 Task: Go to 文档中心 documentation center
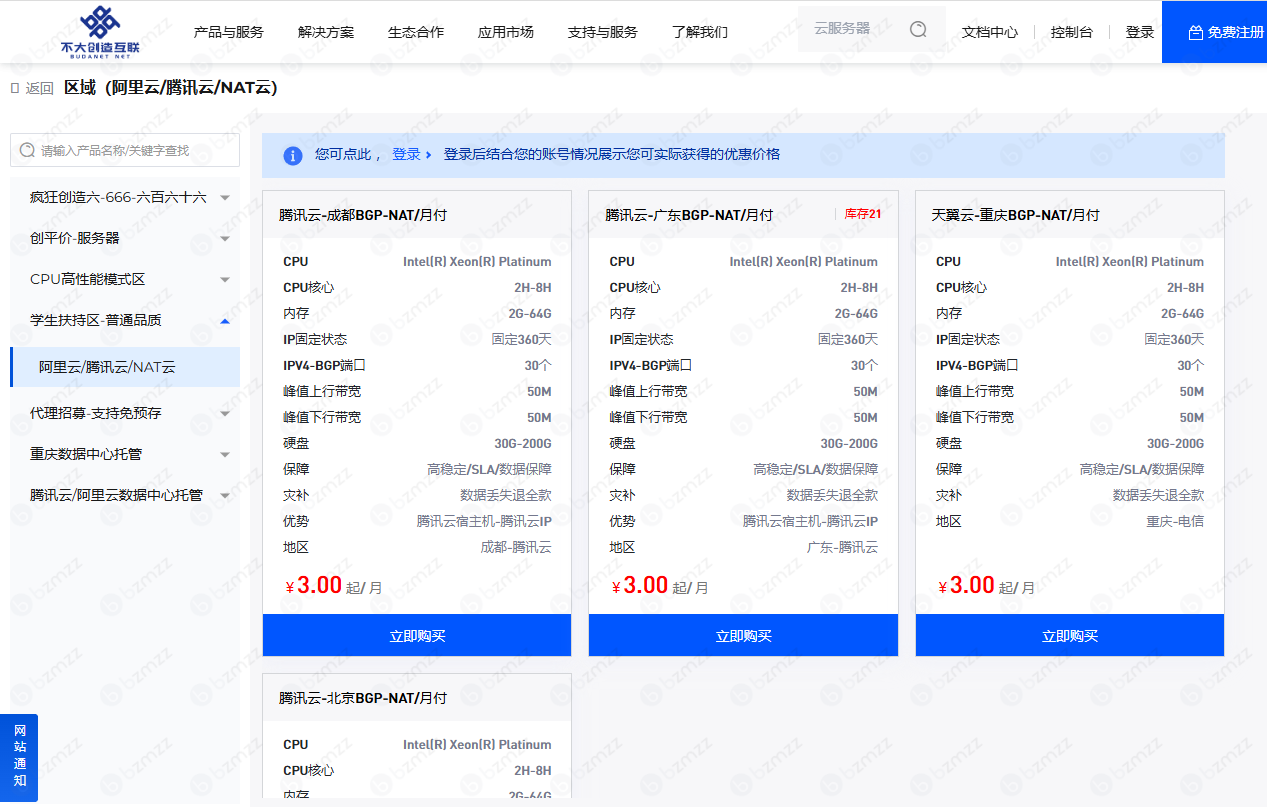click(990, 32)
